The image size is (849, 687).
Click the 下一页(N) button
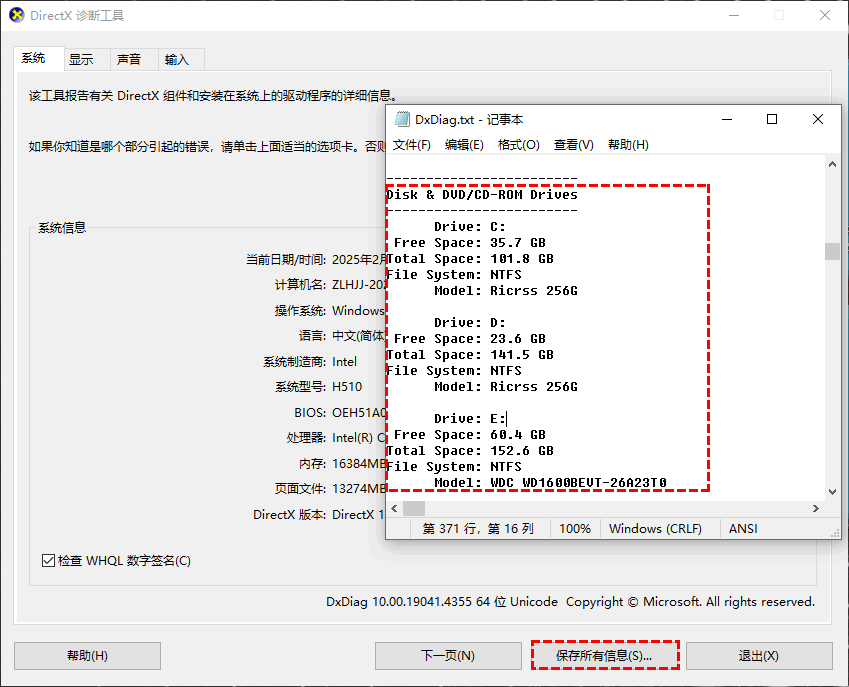coord(448,656)
